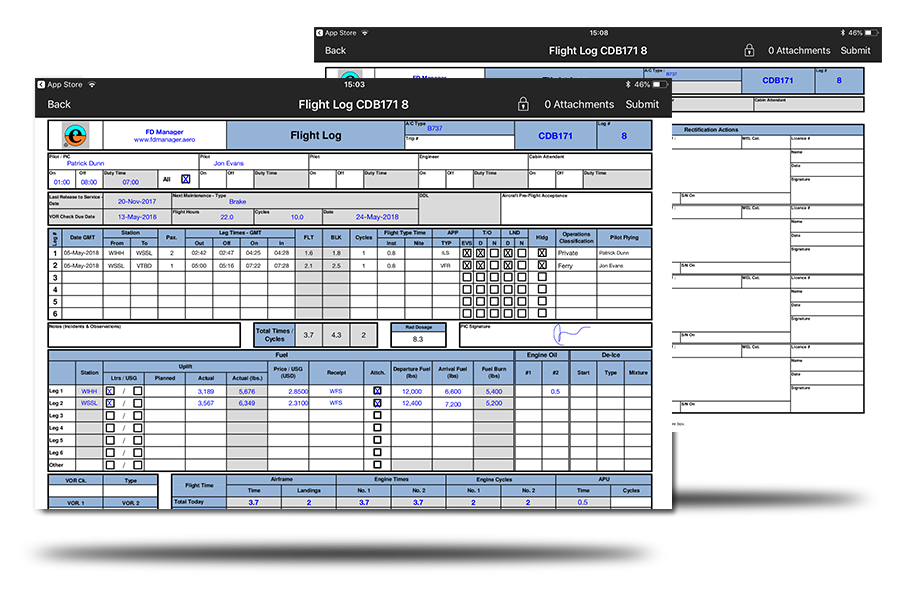
Task: Toggle Ltrs checkbox for fuel Leg 1
Action: tap(110, 391)
